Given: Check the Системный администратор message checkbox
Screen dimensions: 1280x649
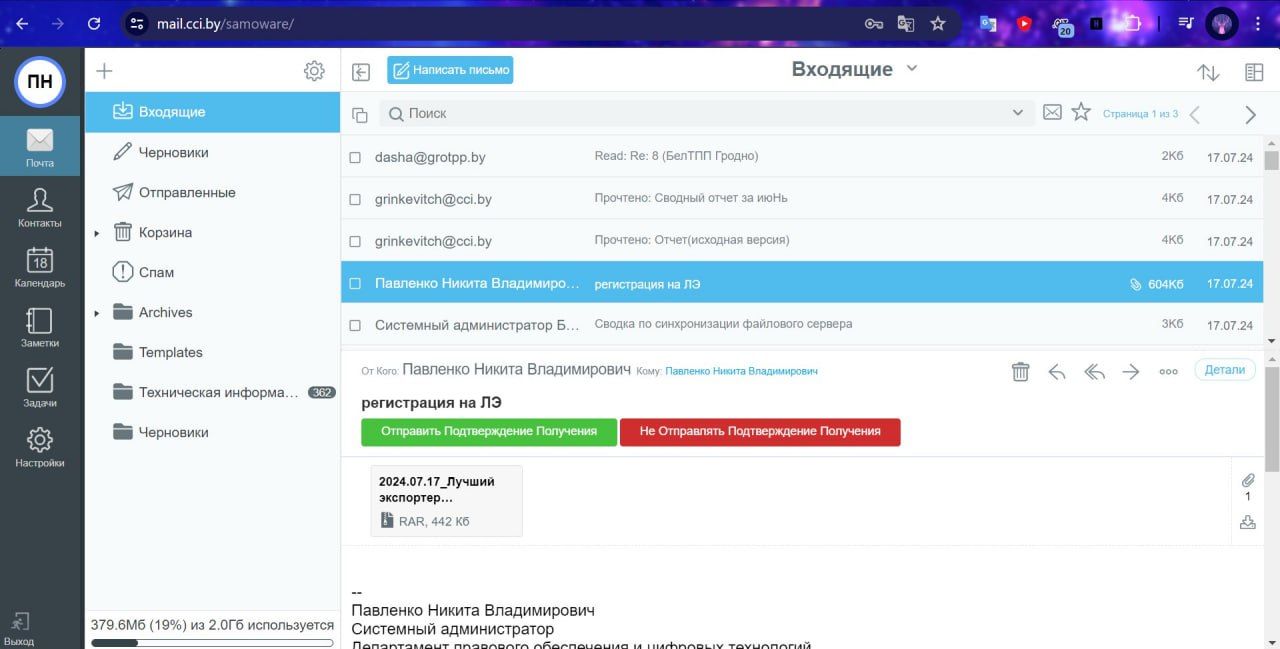Looking at the screenshot, I should (355, 326).
